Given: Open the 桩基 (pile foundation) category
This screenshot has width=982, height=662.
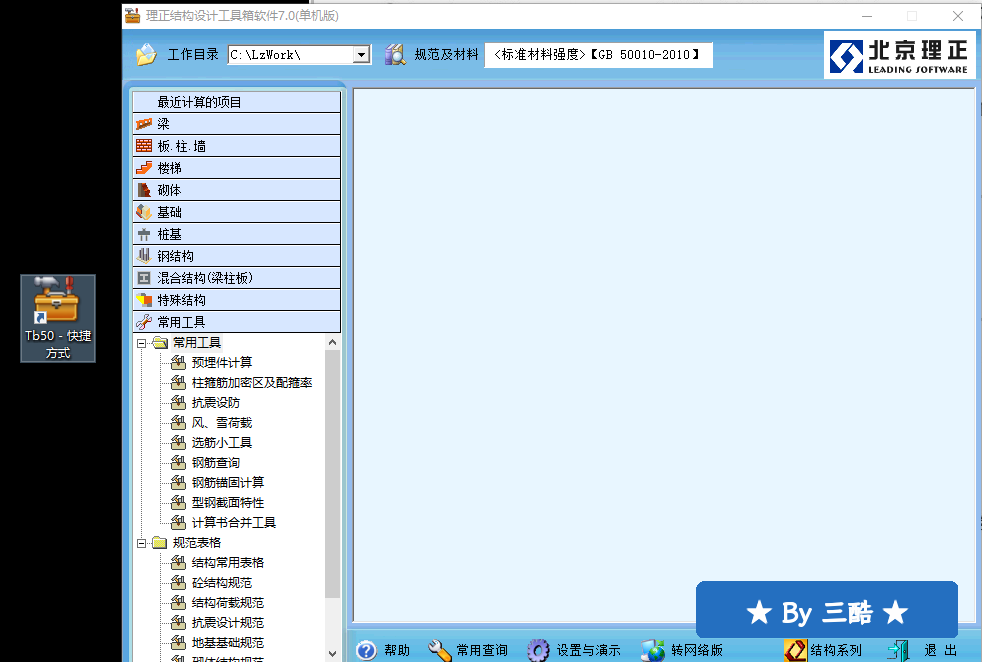Looking at the screenshot, I should (236, 234).
